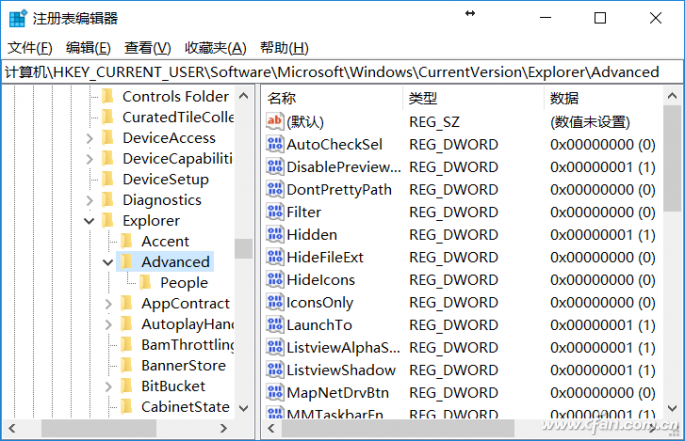
Task: Click the (数值未设置) data cell
Action: [590, 122]
